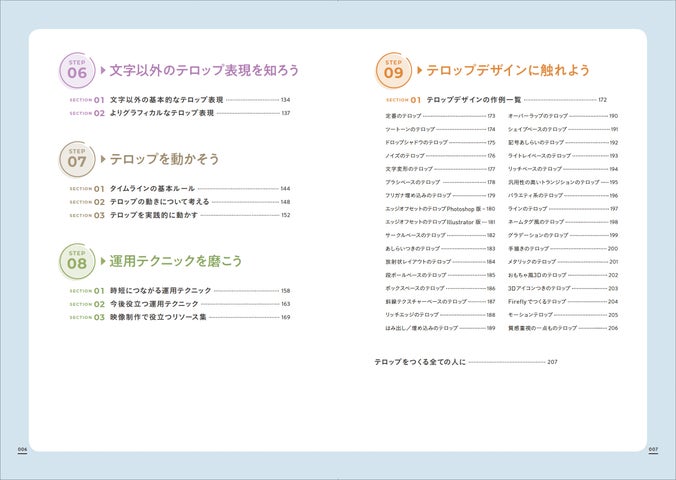Click page number 207
Viewport: 676px width, 480px height.
552,362
